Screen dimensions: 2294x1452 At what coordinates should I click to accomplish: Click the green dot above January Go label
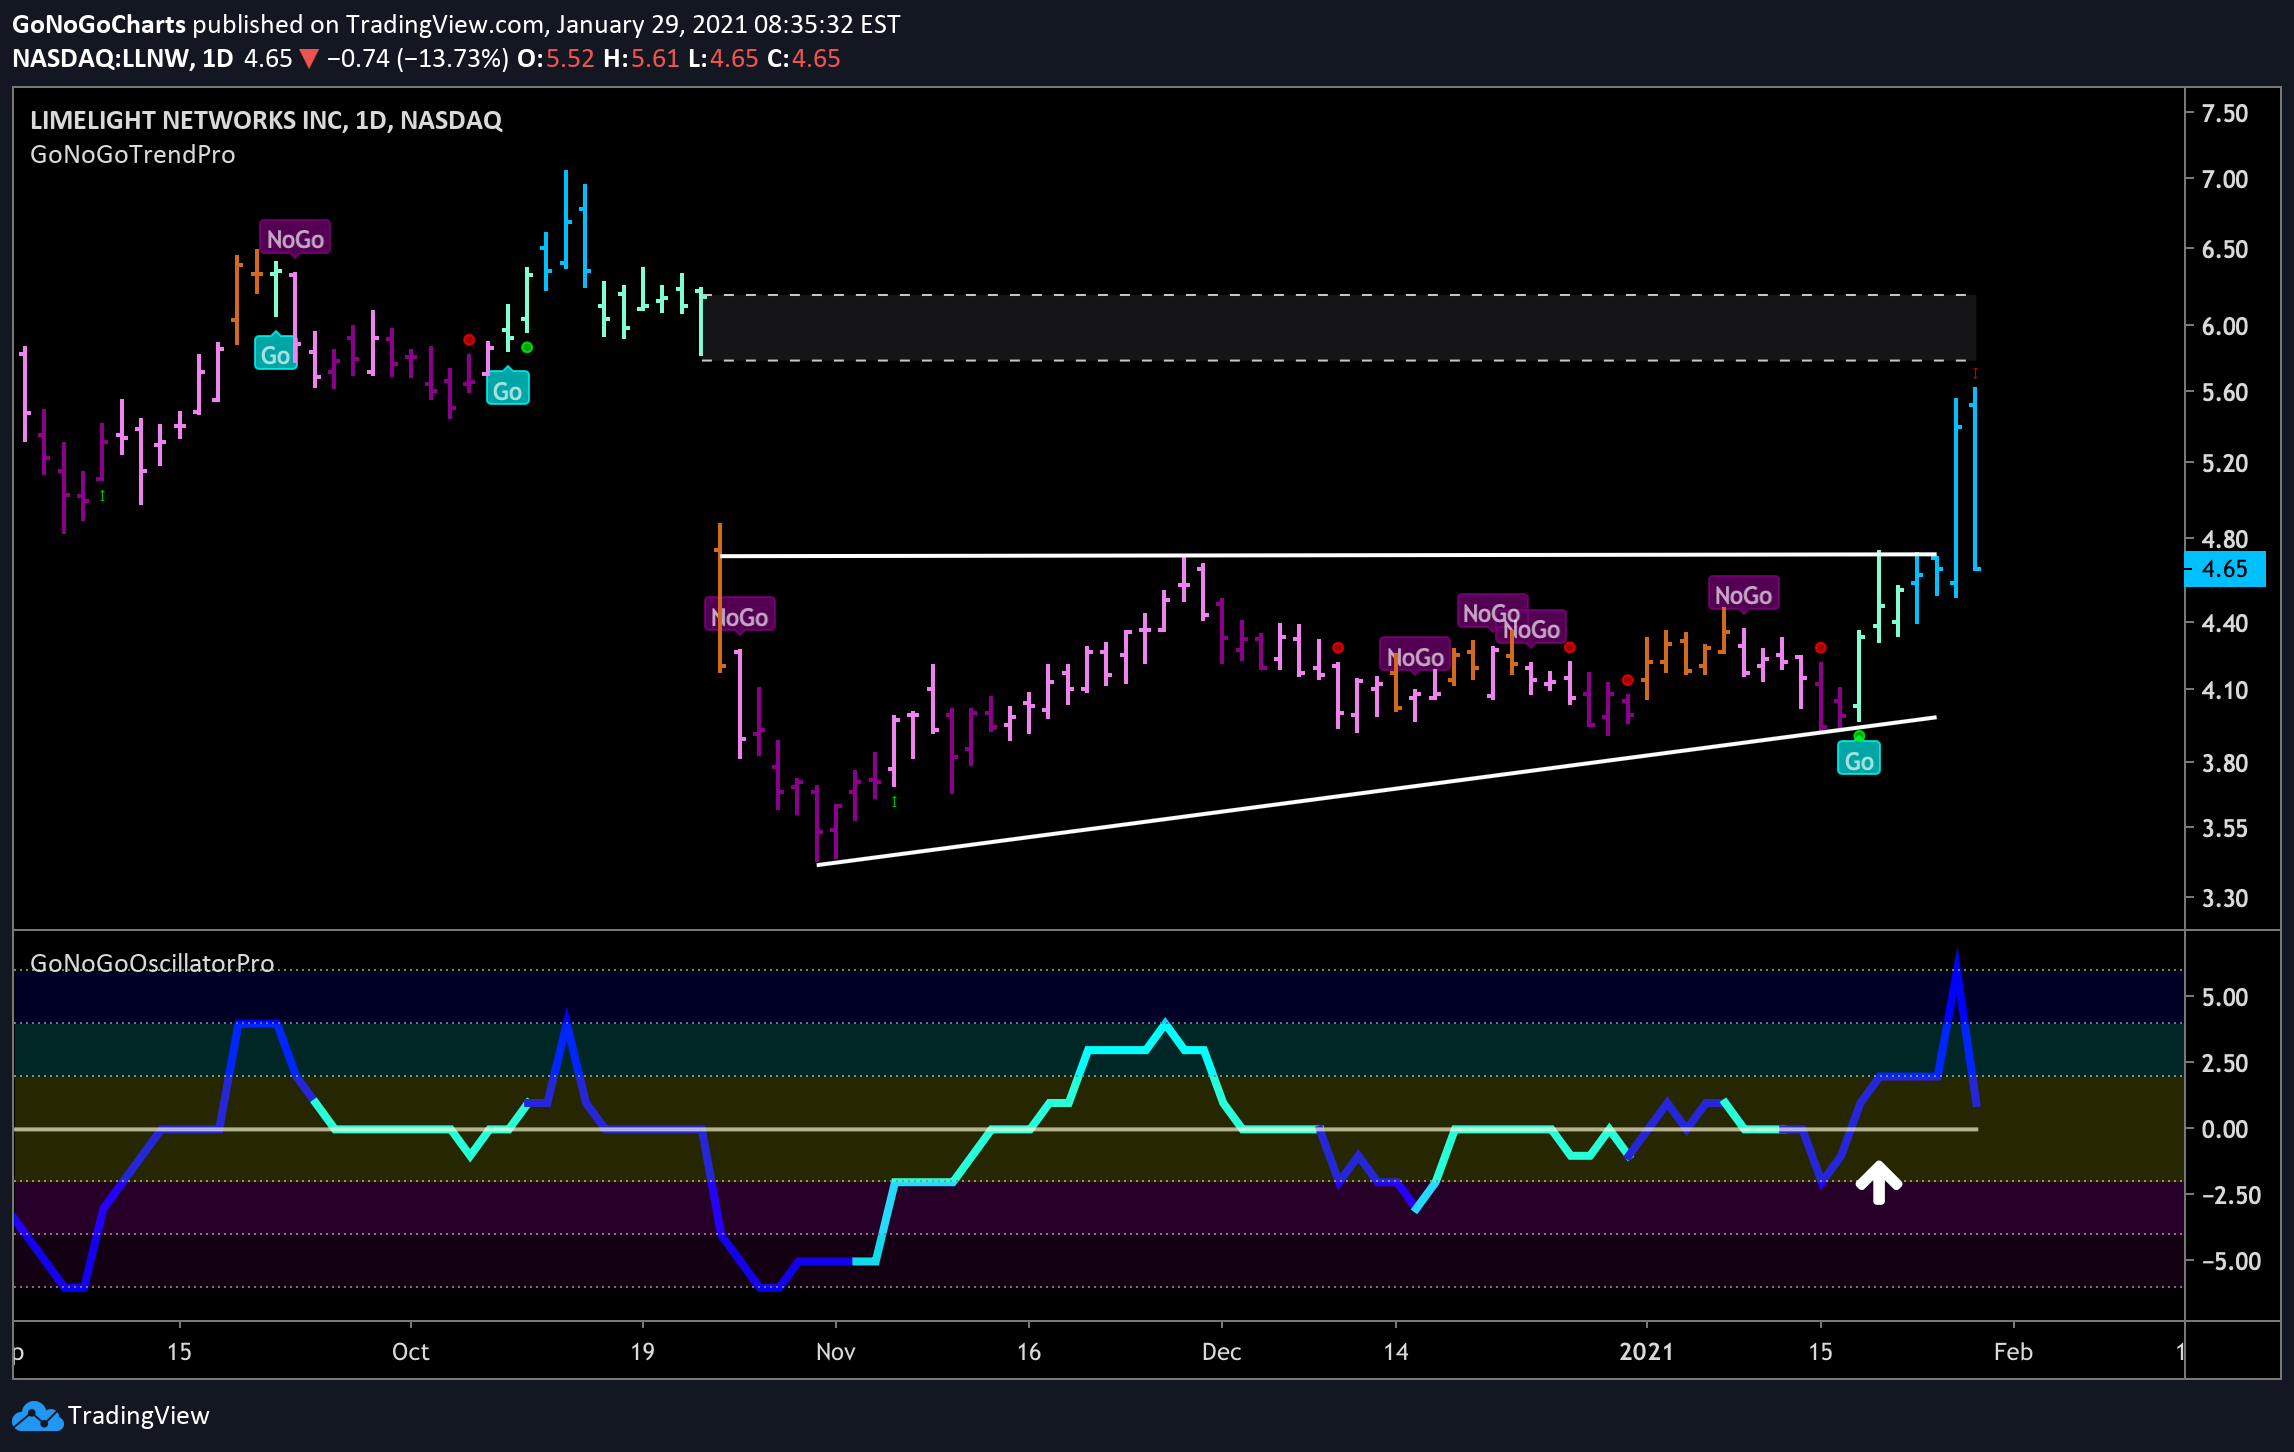[1859, 736]
